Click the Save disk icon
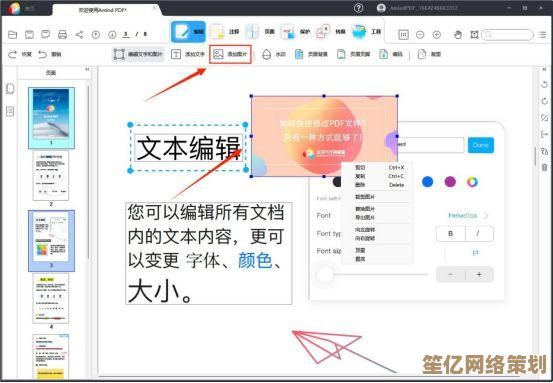Screen dimensions: 553x383 (29, 35)
